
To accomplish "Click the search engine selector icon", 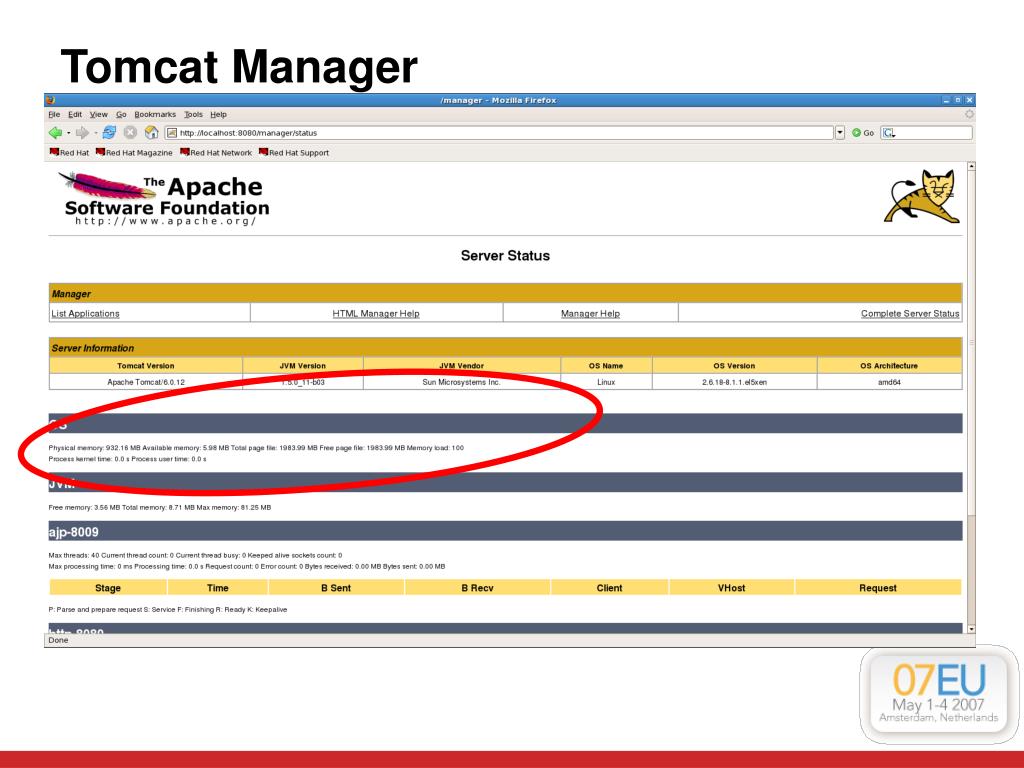I will click(889, 133).
